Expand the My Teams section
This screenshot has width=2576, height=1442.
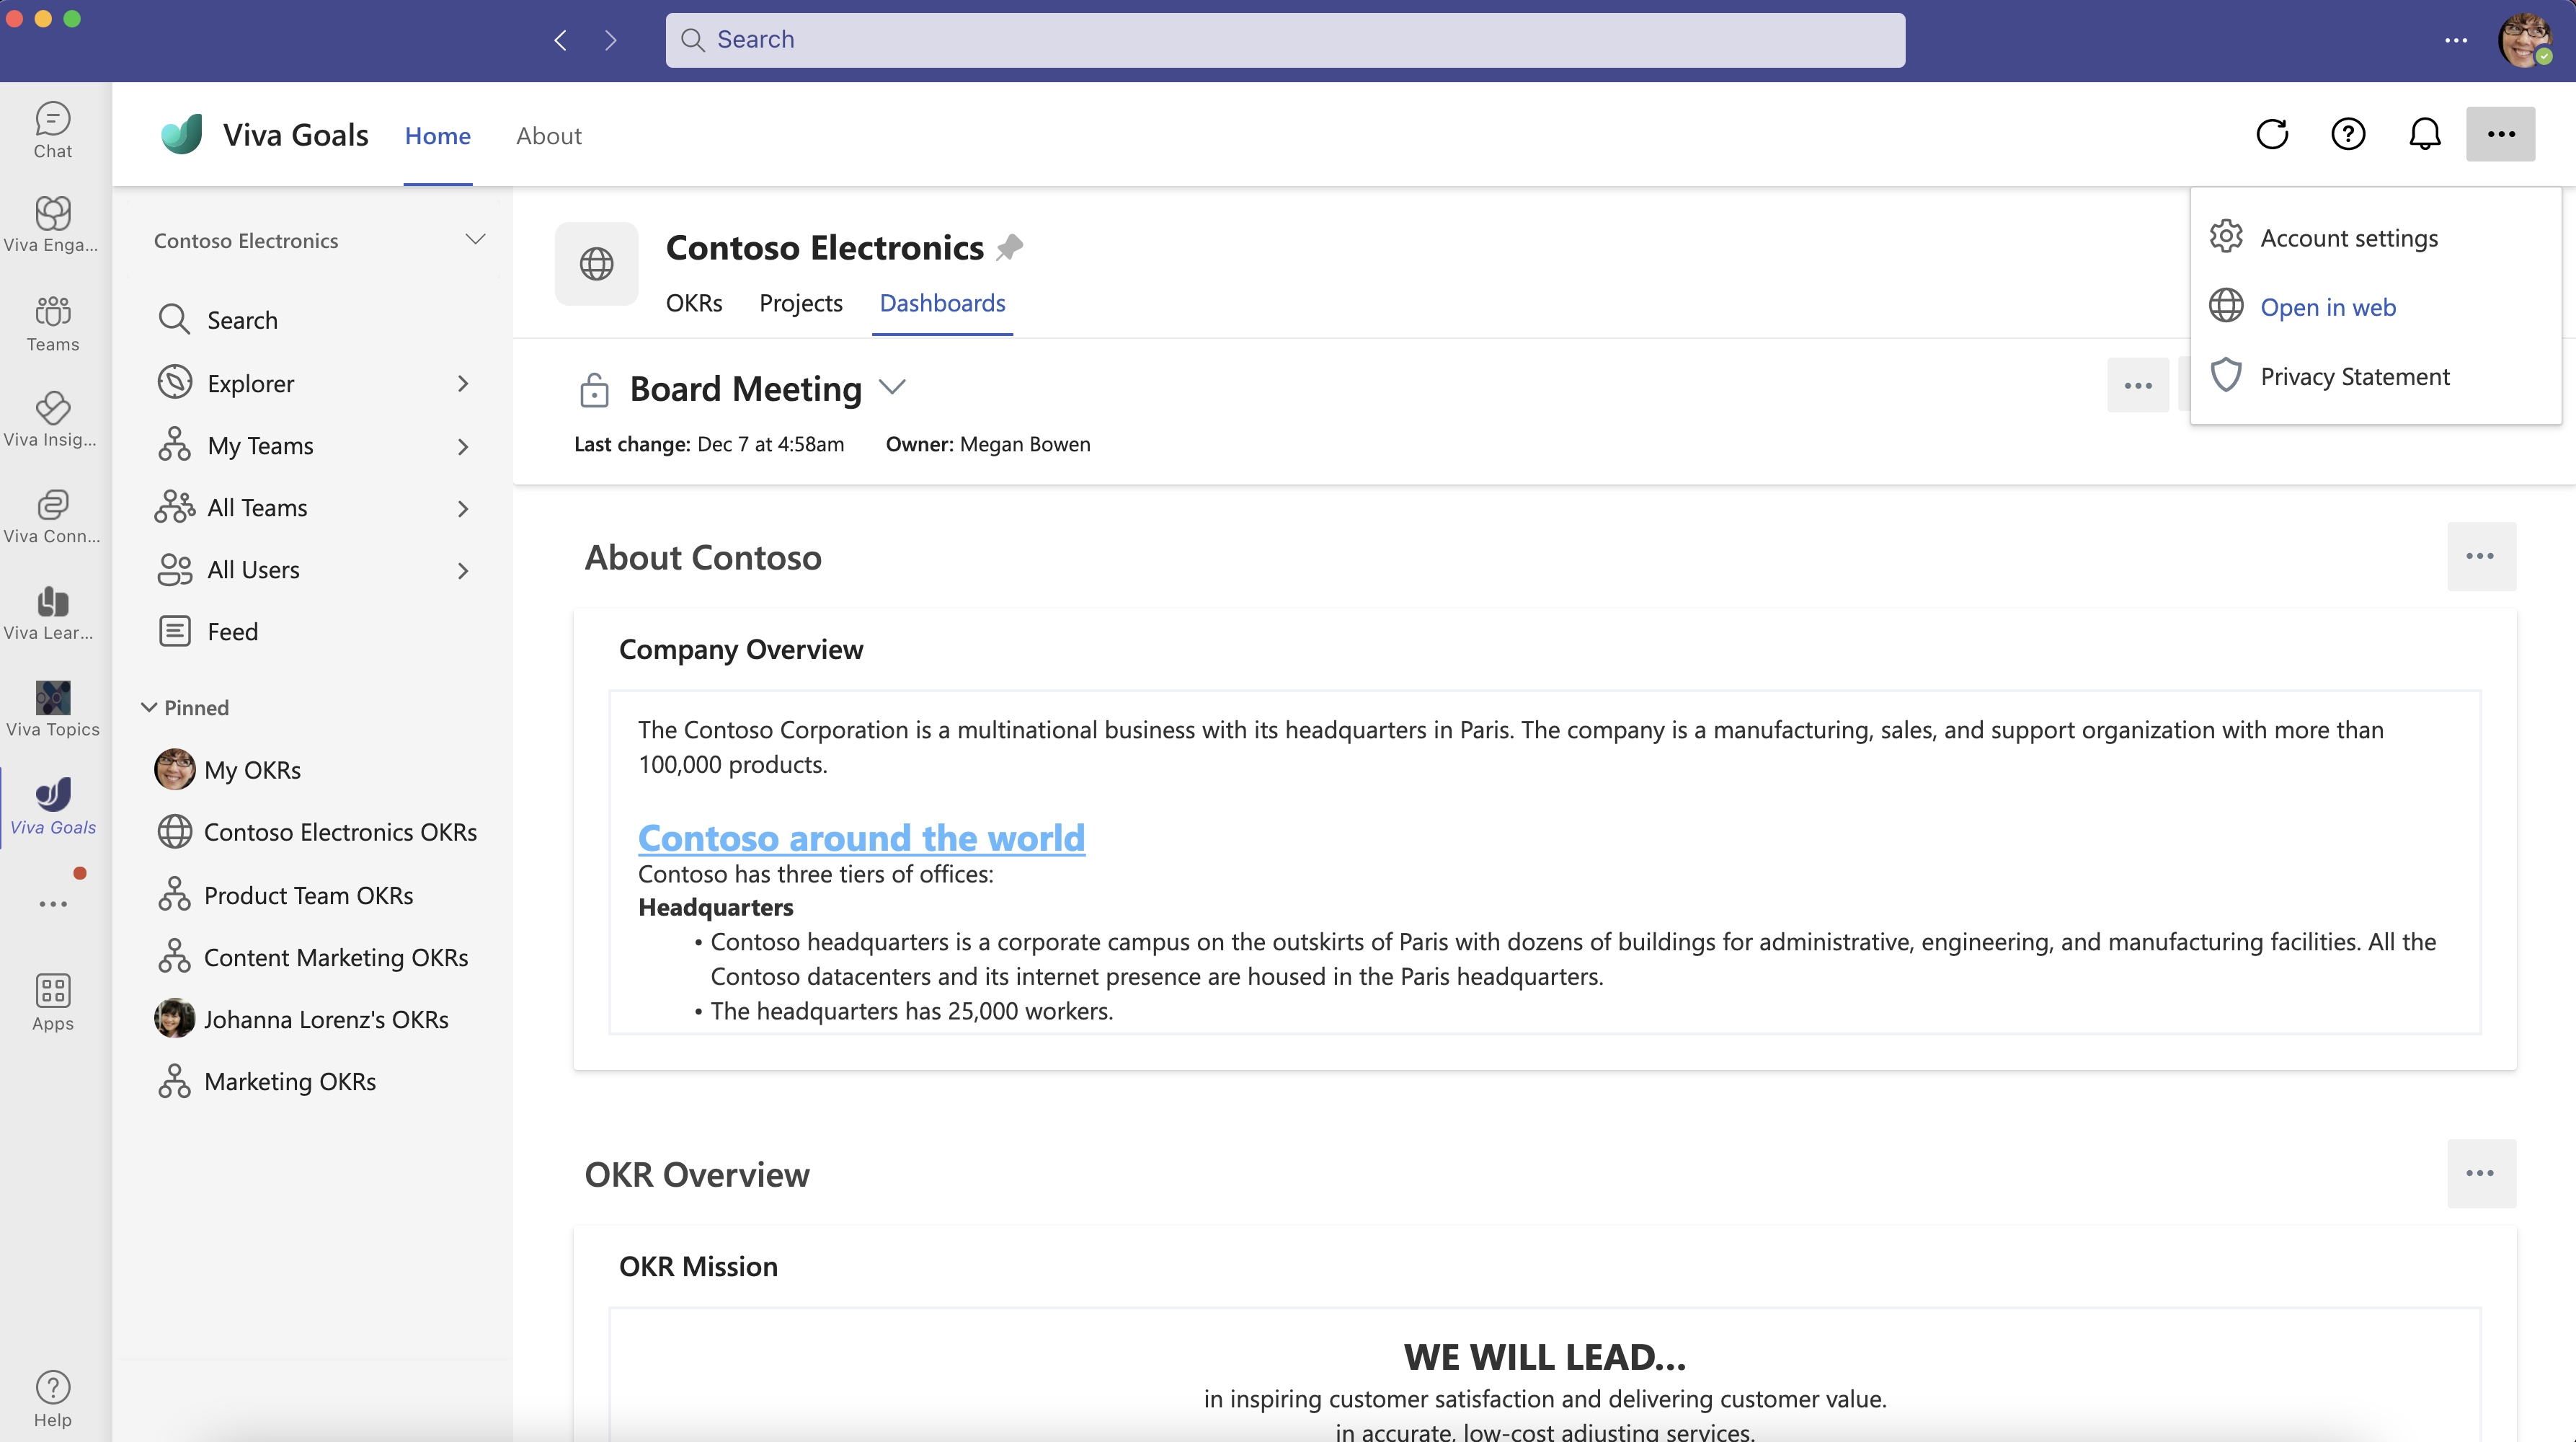click(x=462, y=444)
